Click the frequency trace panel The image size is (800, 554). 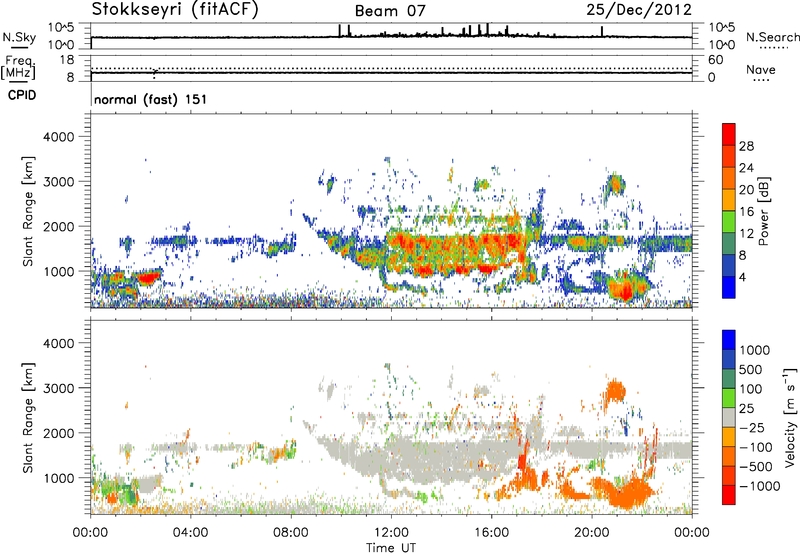click(391, 68)
